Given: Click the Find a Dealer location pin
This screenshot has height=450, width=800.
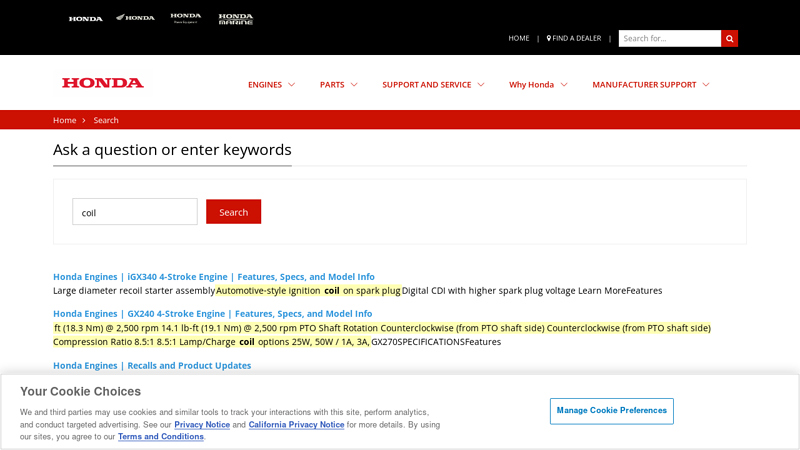Looking at the screenshot, I should tap(549, 38).
